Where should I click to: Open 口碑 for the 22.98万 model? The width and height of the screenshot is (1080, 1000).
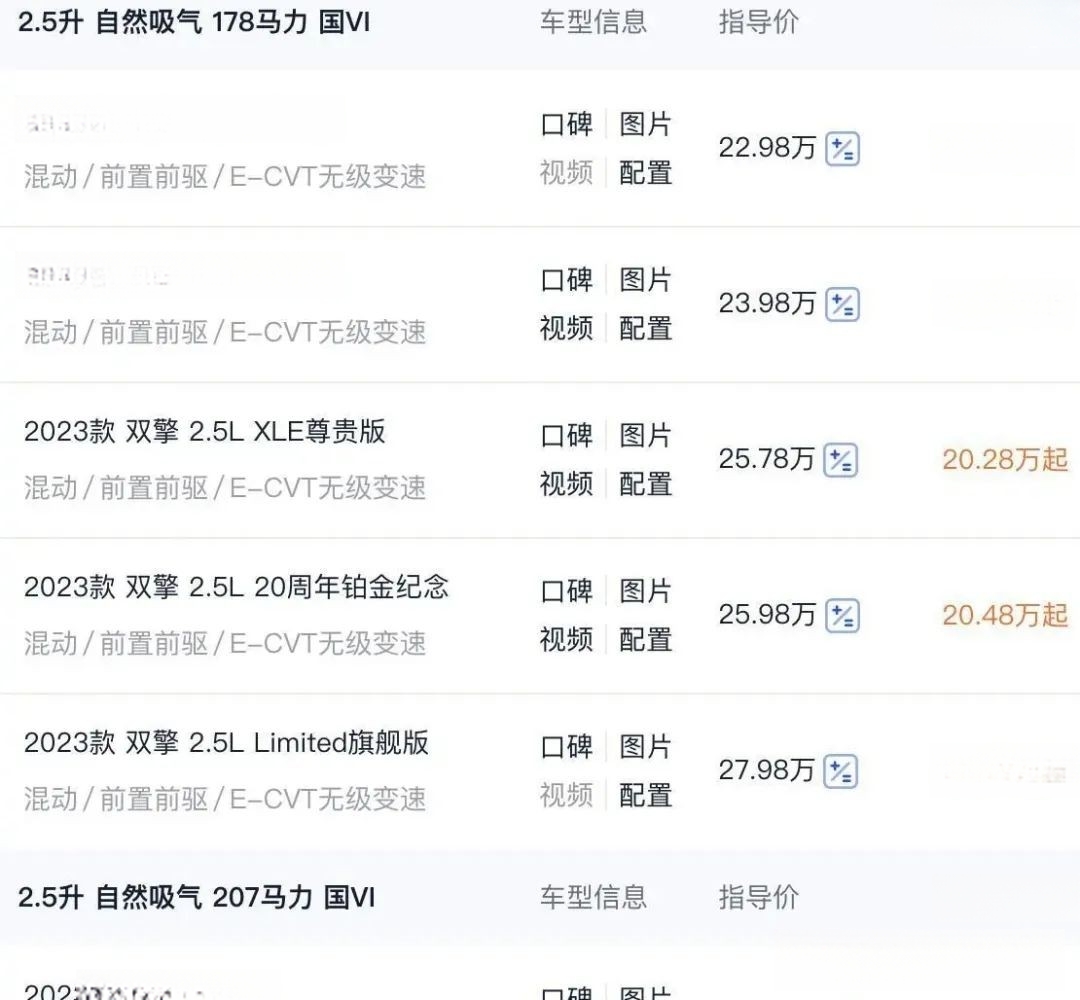pos(566,125)
